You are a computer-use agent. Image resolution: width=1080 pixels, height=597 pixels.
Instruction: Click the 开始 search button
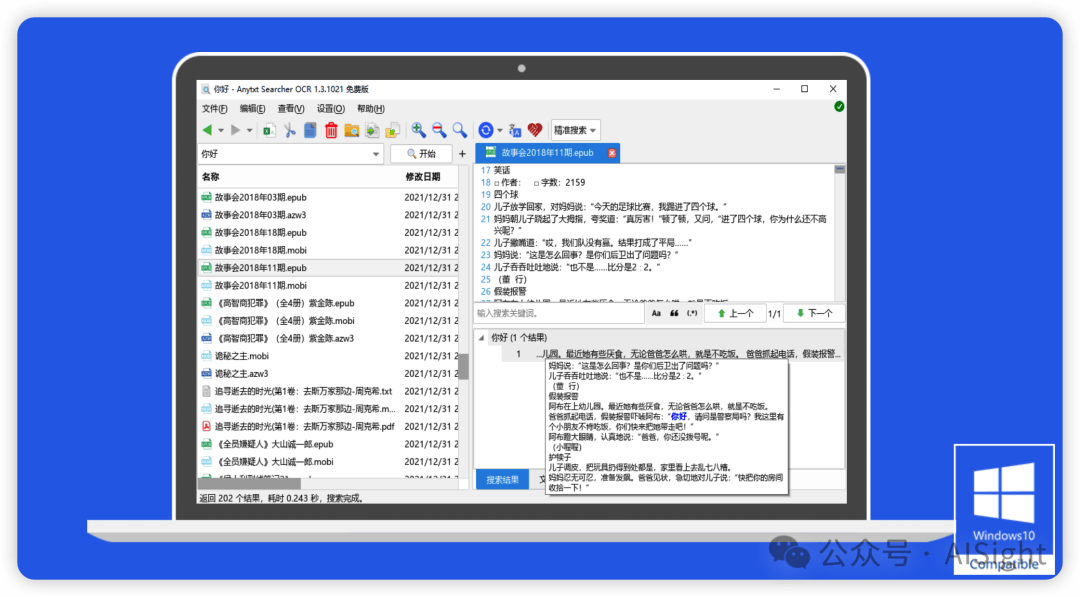pos(421,154)
